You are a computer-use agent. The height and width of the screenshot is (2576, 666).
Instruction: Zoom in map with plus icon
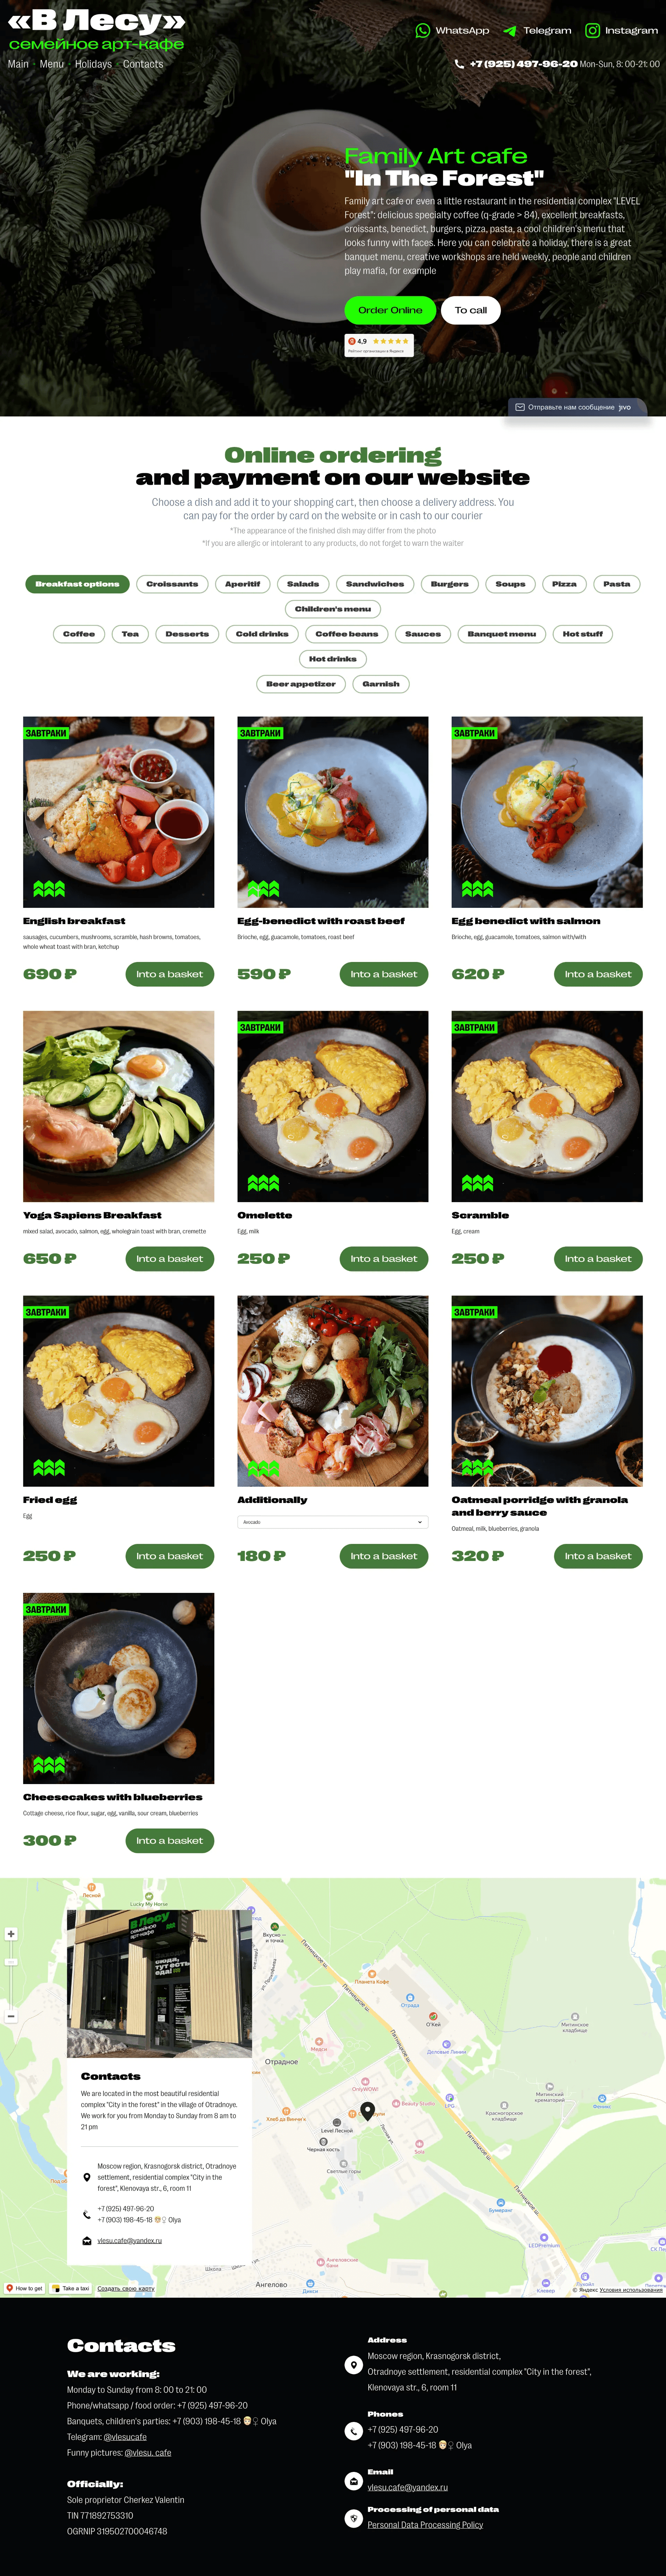pos(11,1934)
